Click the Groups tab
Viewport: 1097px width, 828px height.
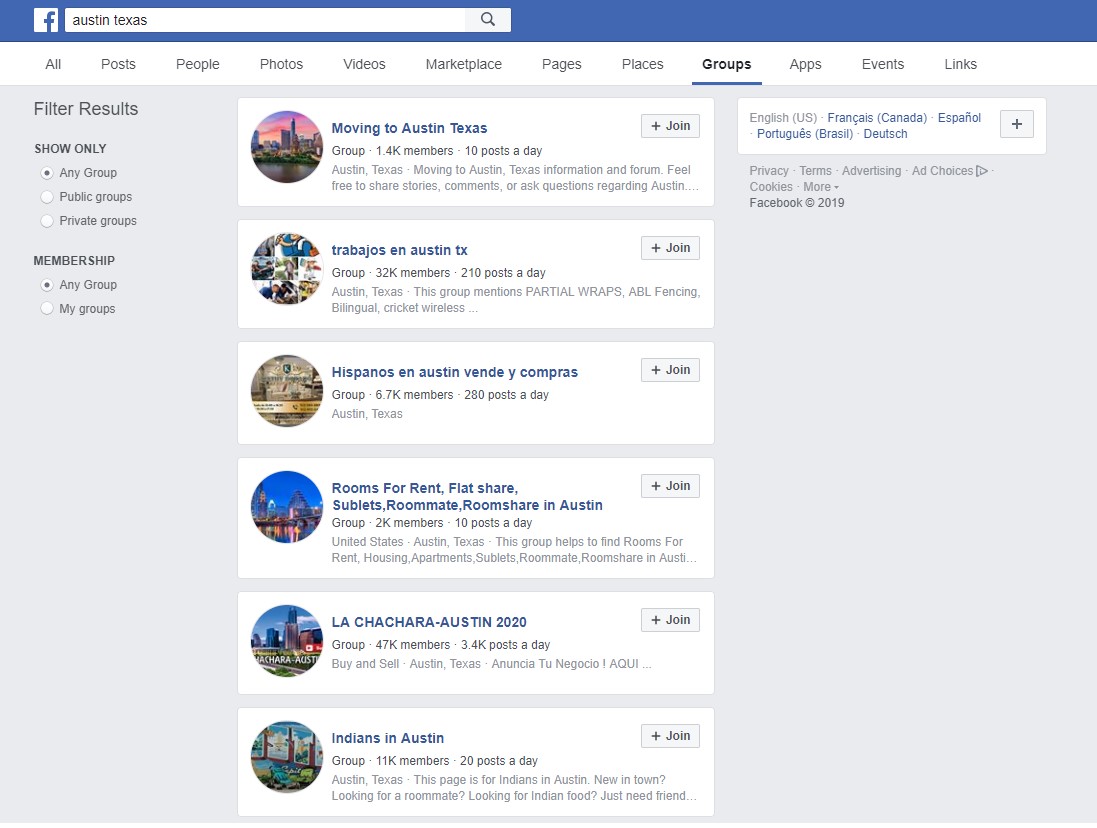coord(727,64)
